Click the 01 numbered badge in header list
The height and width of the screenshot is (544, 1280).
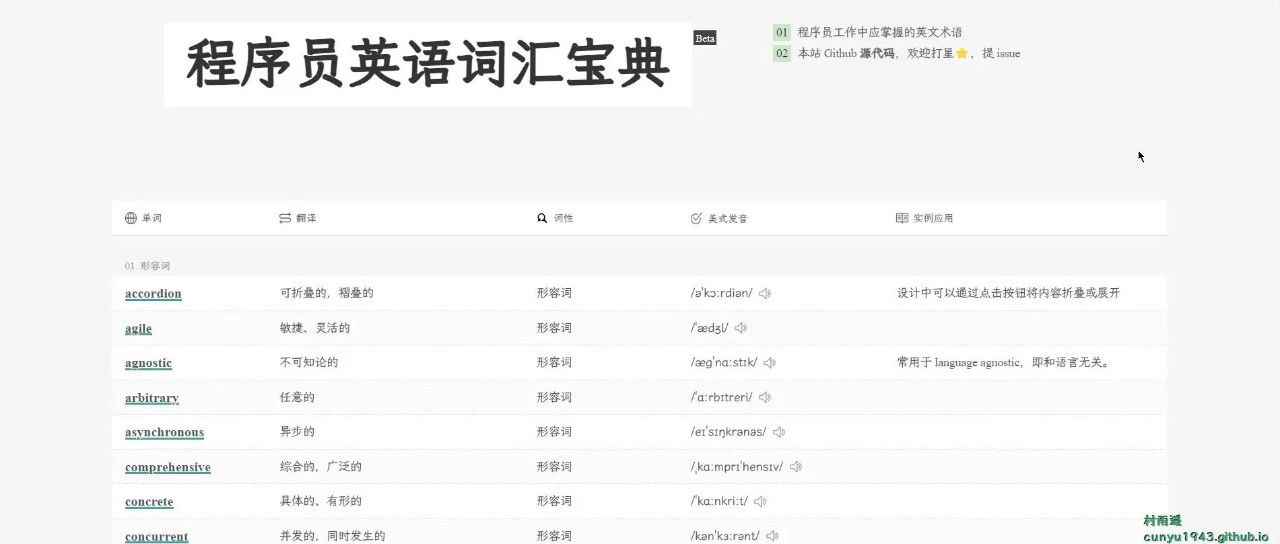(x=782, y=32)
